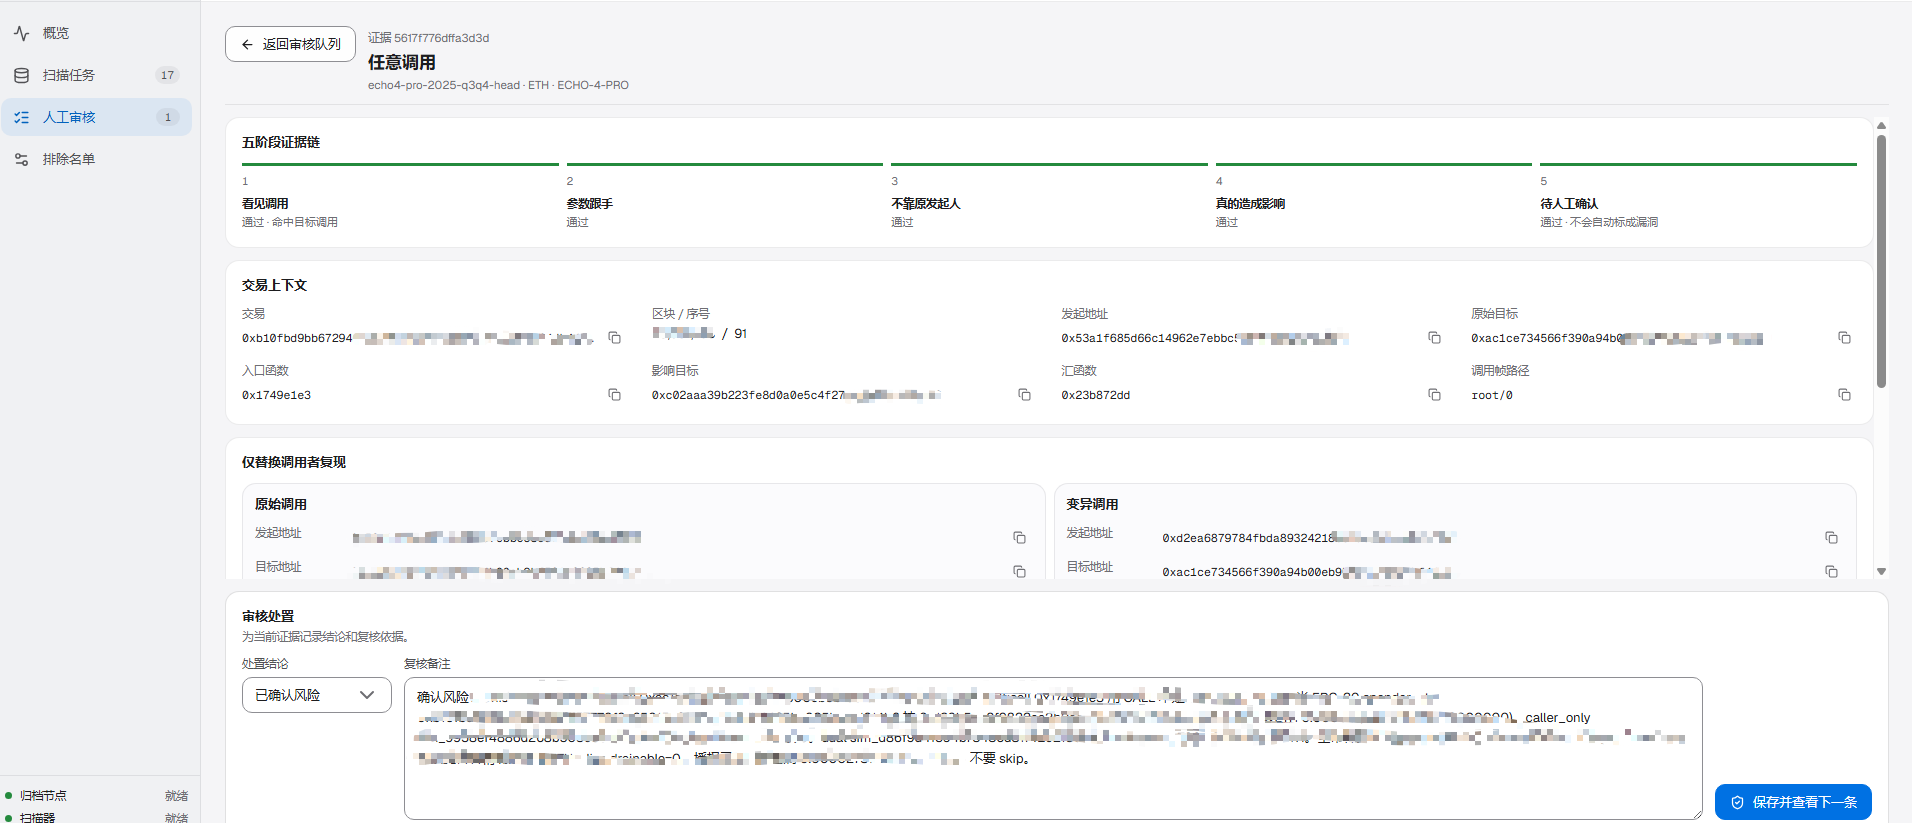This screenshot has width=1912, height=823.
Task: Click the 概览 overview icon in sidebar
Action: [22, 33]
